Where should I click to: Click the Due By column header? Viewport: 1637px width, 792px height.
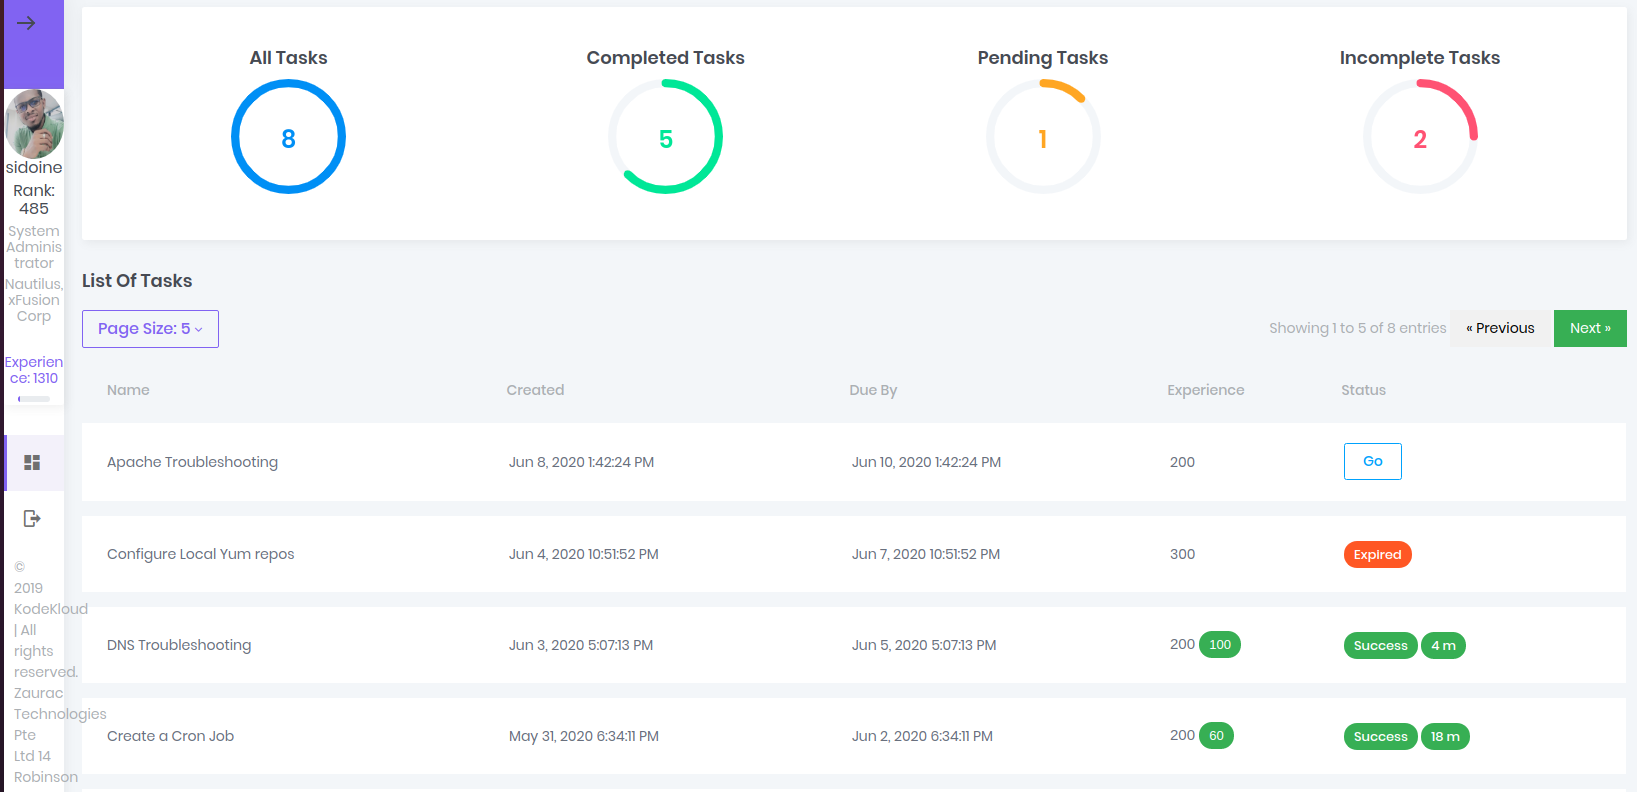[x=873, y=390]
